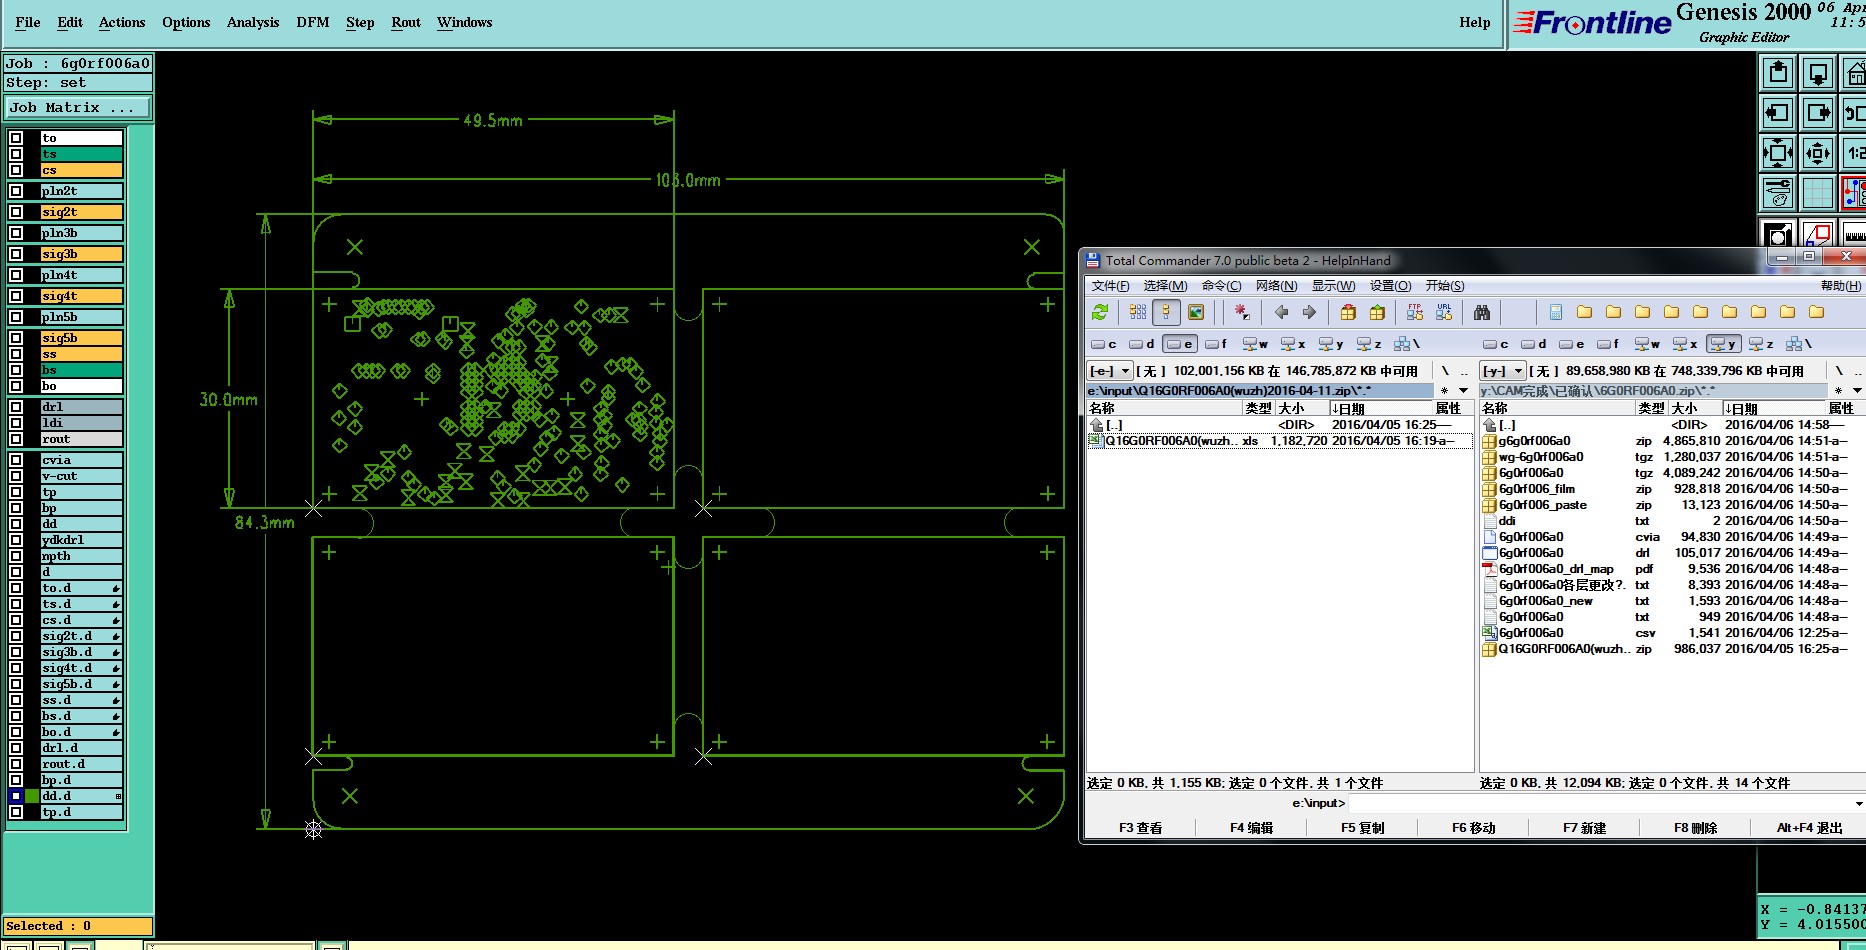Click the home view icon in Genesis

(x=1855, y=73)
